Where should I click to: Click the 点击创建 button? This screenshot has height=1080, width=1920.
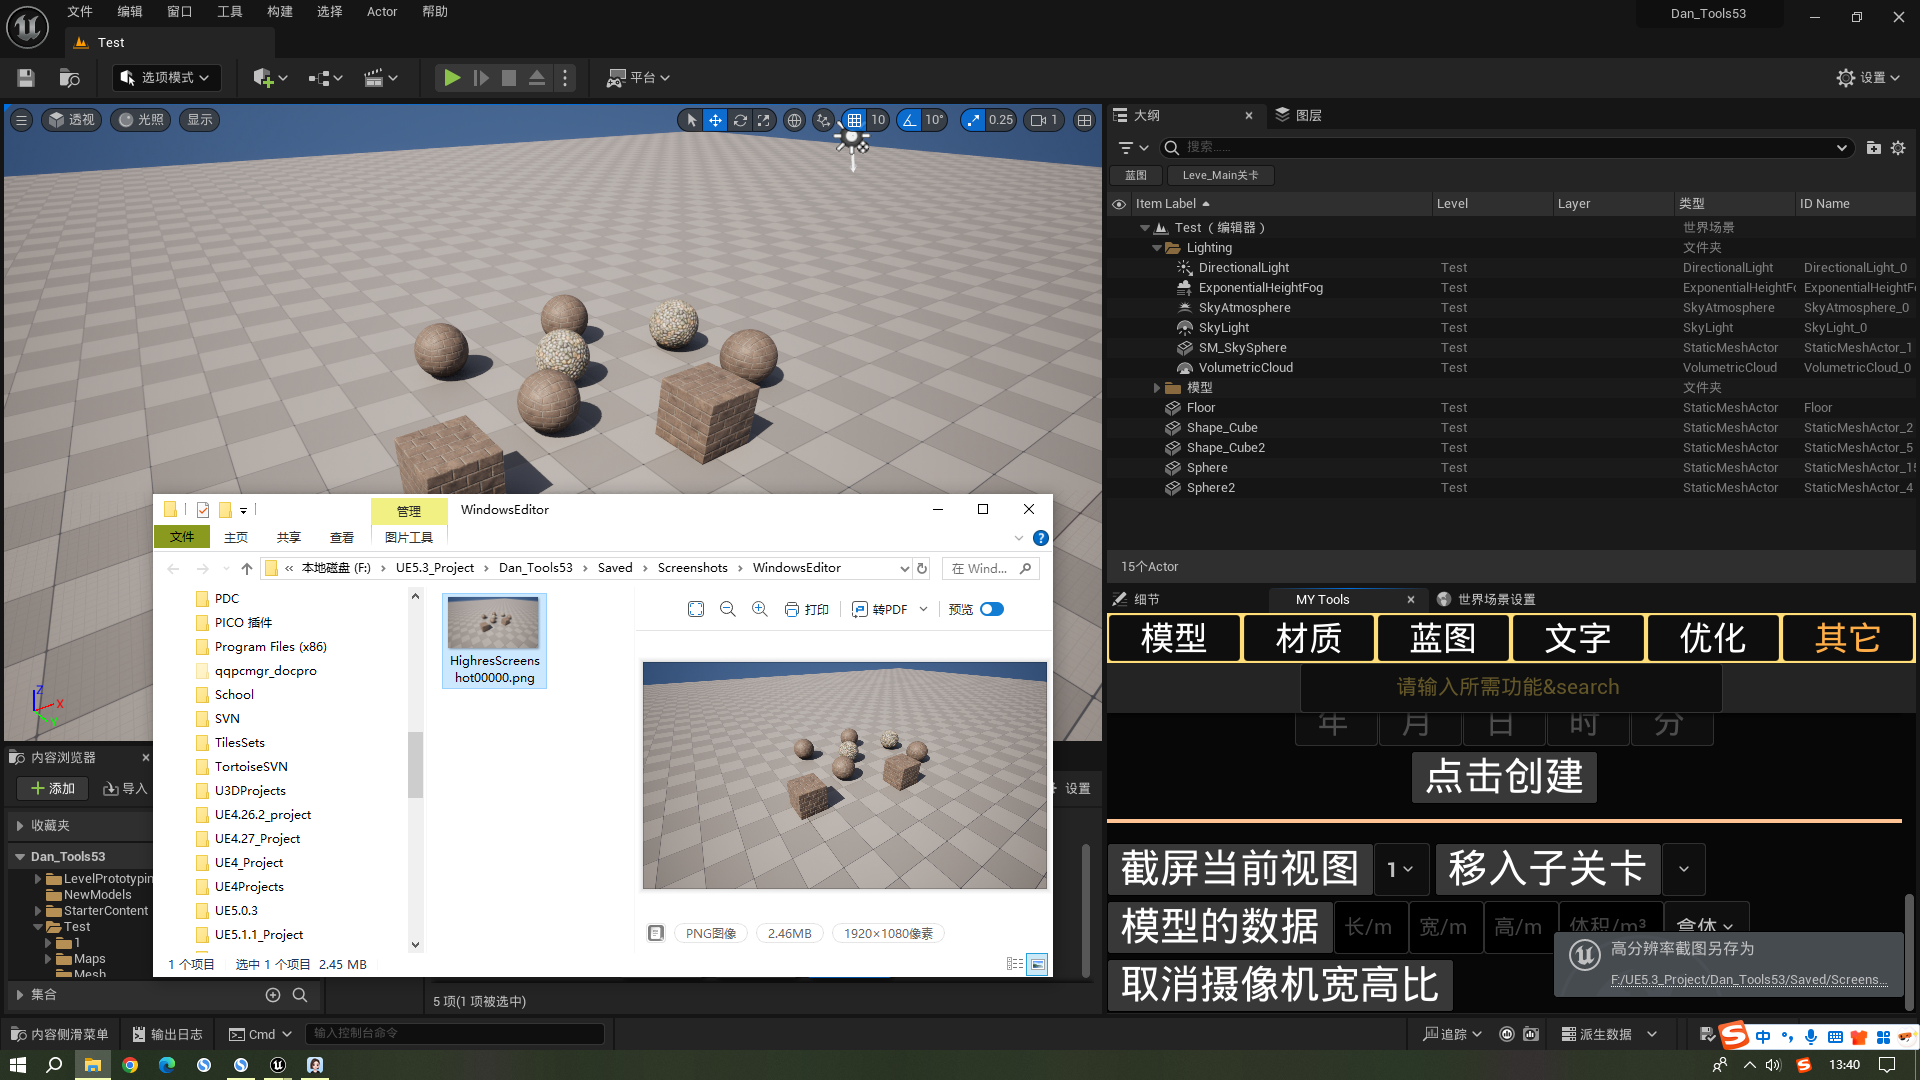click(1504, 777)
